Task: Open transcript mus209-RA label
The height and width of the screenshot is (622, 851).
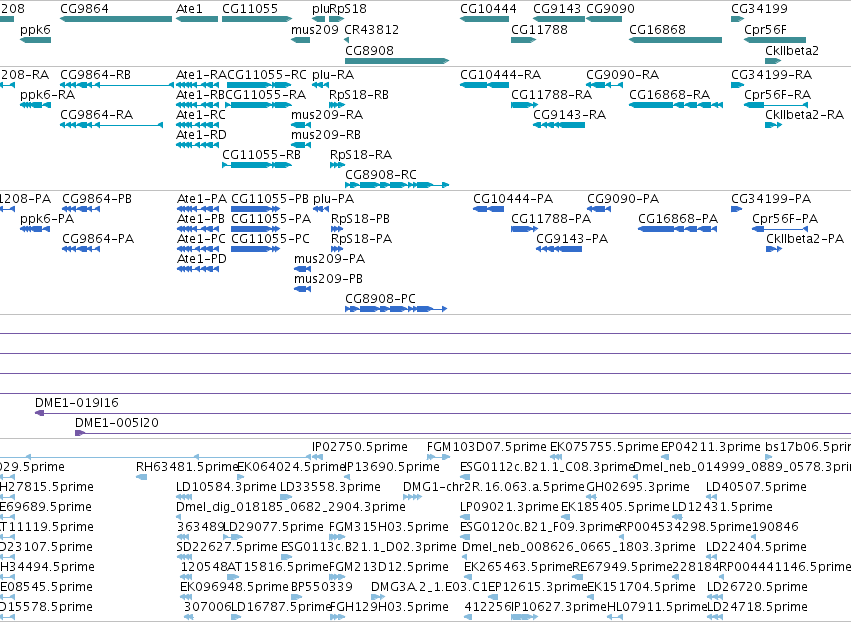Action: click(327, 115)
